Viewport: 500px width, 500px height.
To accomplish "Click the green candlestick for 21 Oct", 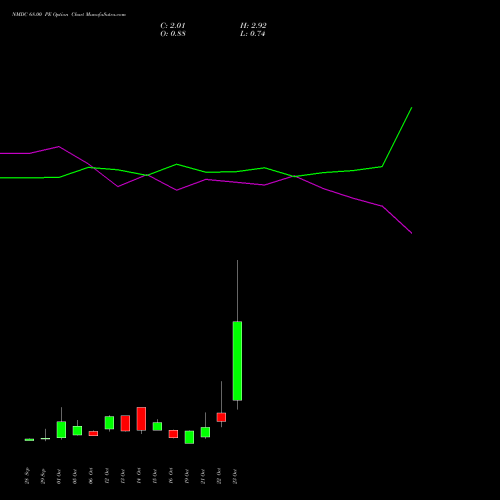I will pos(205,432).
